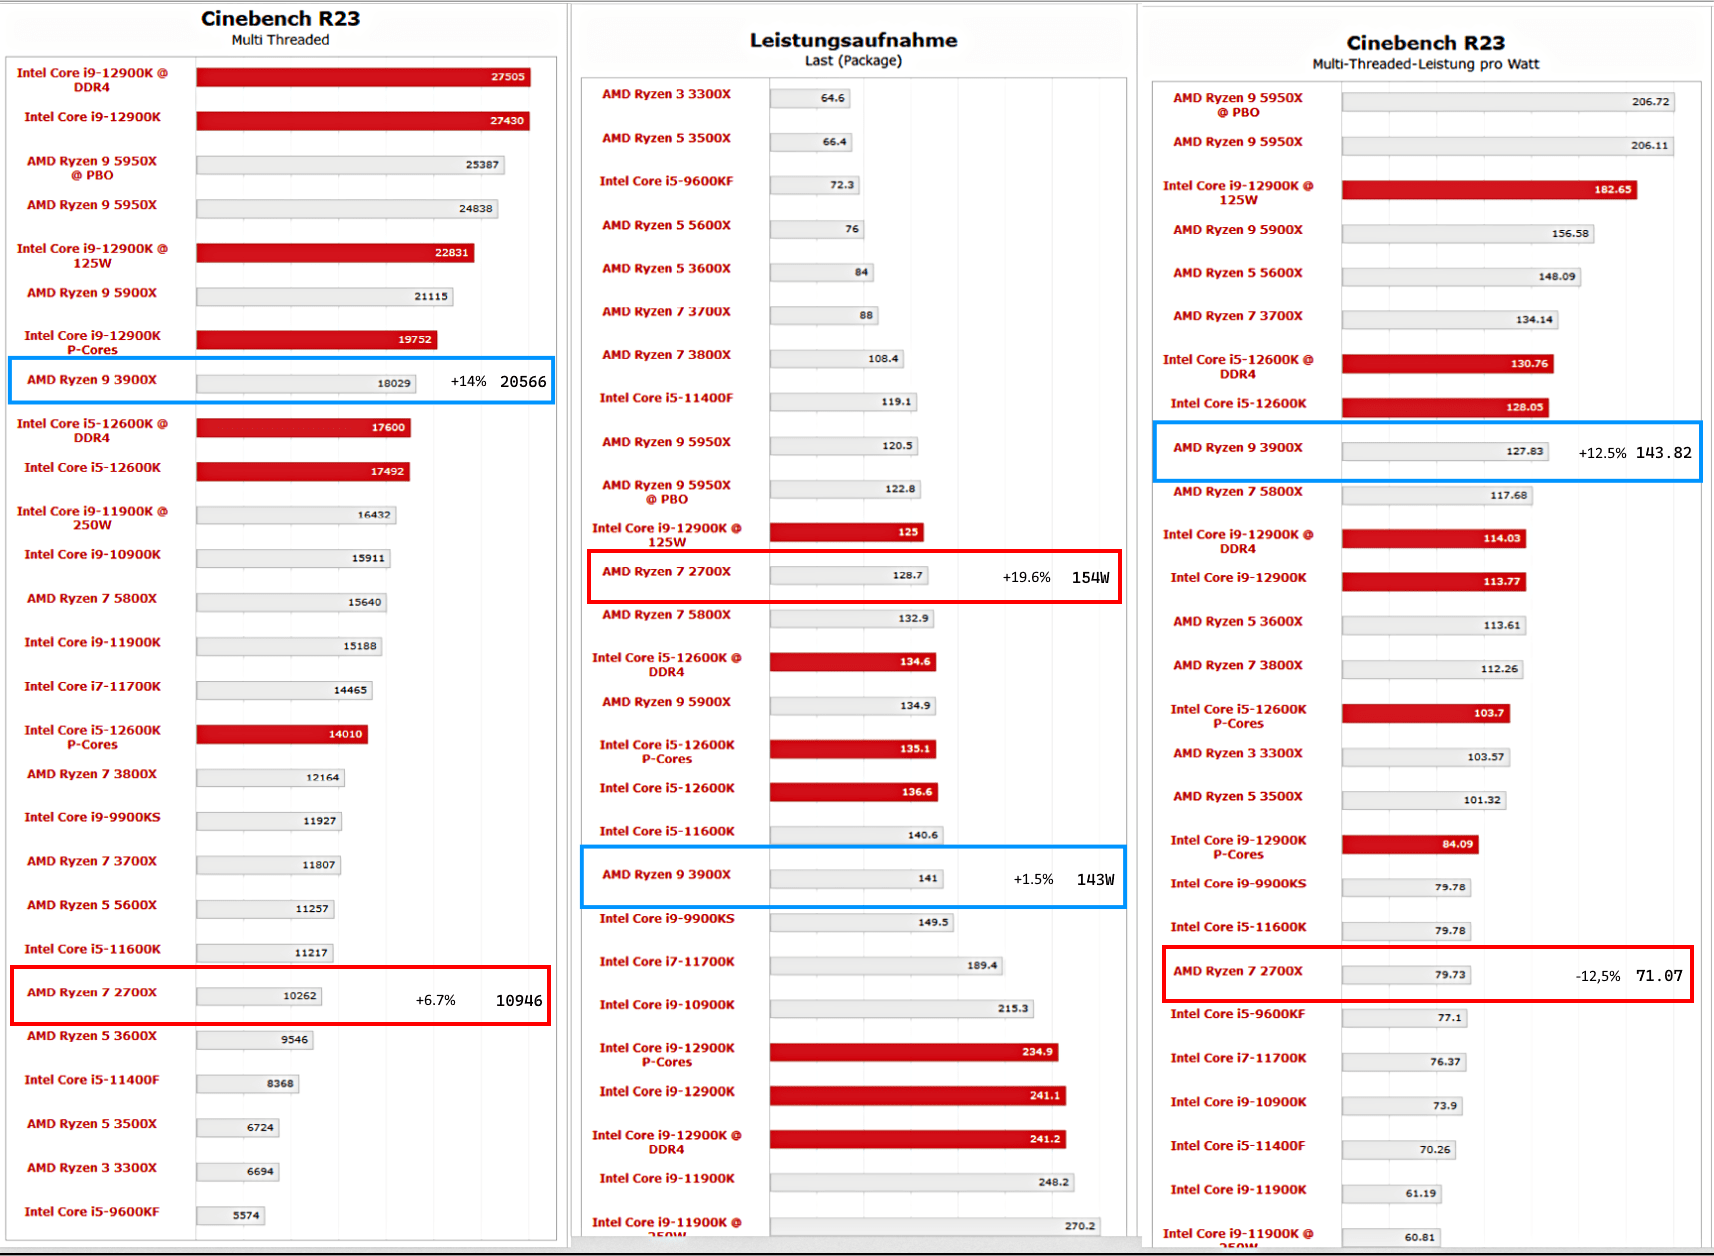The width and height of the screenshot is (1714, 1256).
Task: Click the efficiency value 206.72
Action: [1650, 102]
